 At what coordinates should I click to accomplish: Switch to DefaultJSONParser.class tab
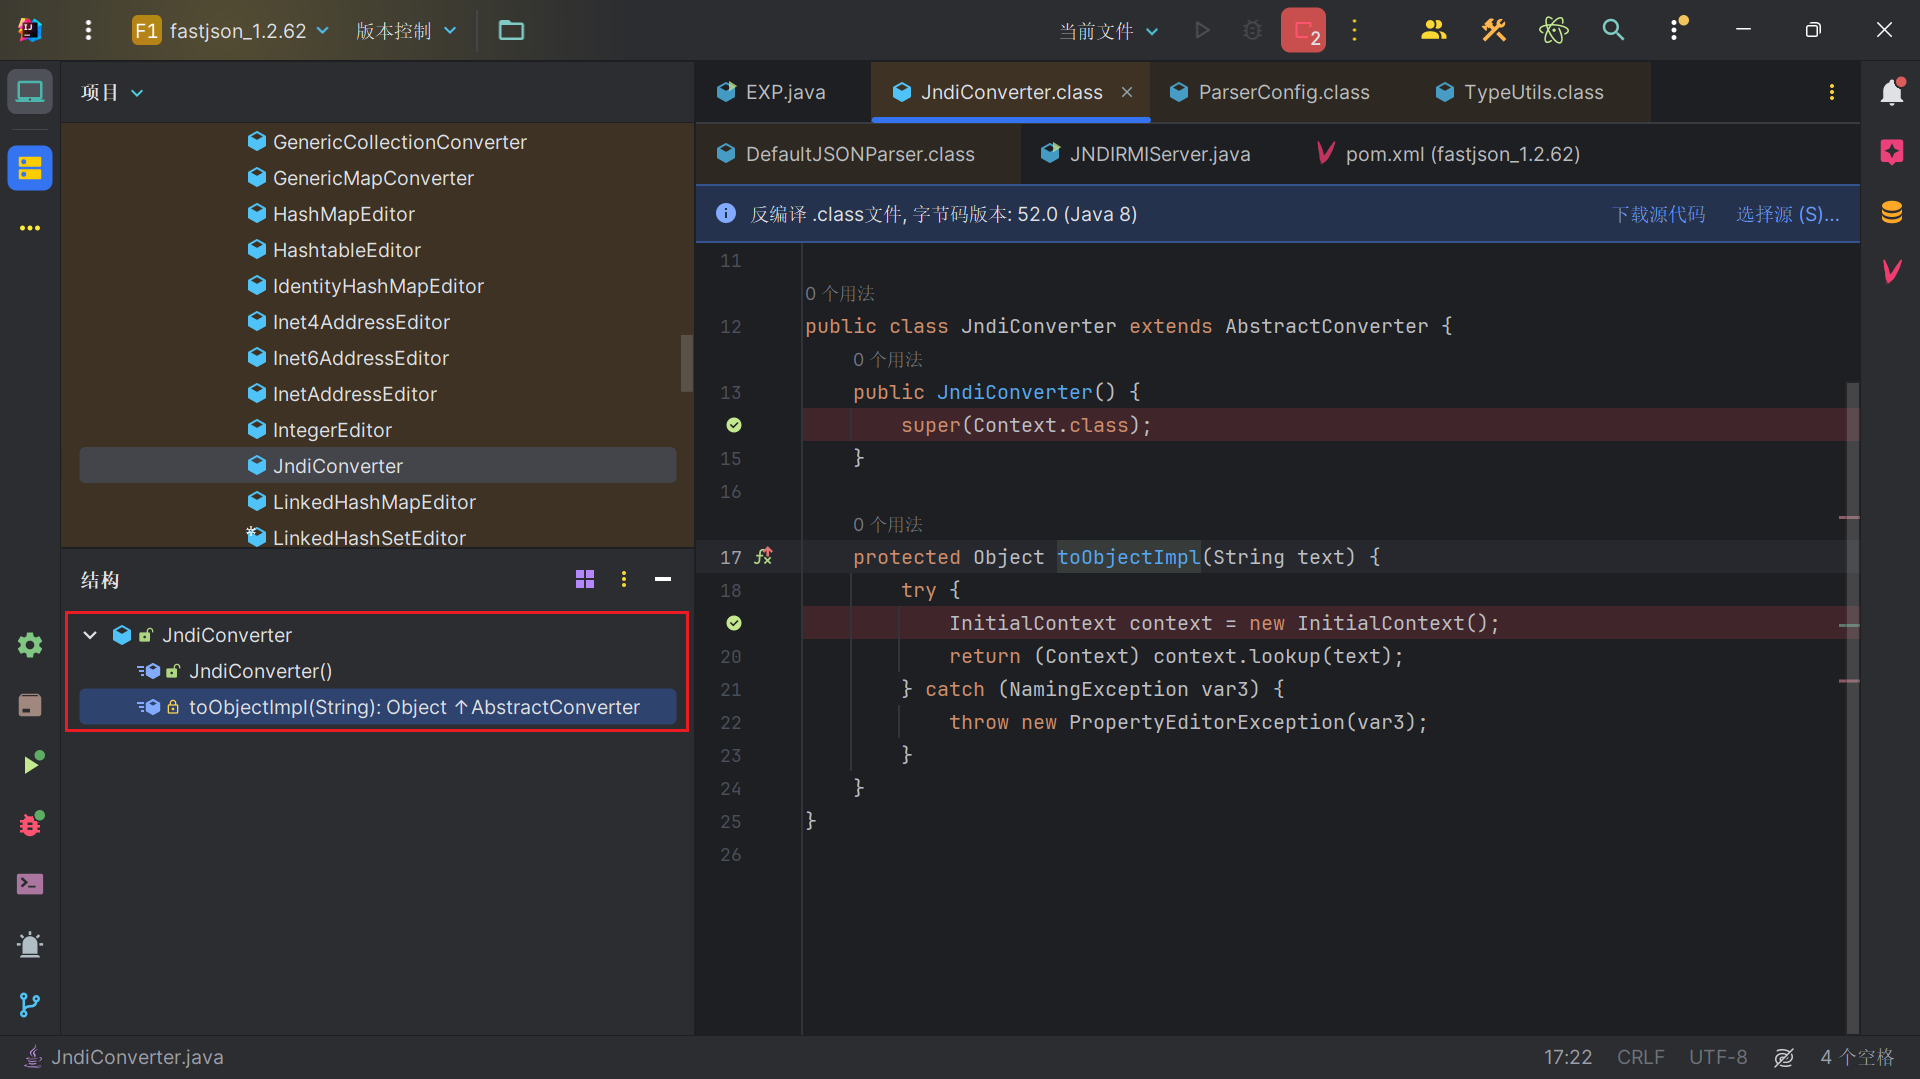[846, 154]
